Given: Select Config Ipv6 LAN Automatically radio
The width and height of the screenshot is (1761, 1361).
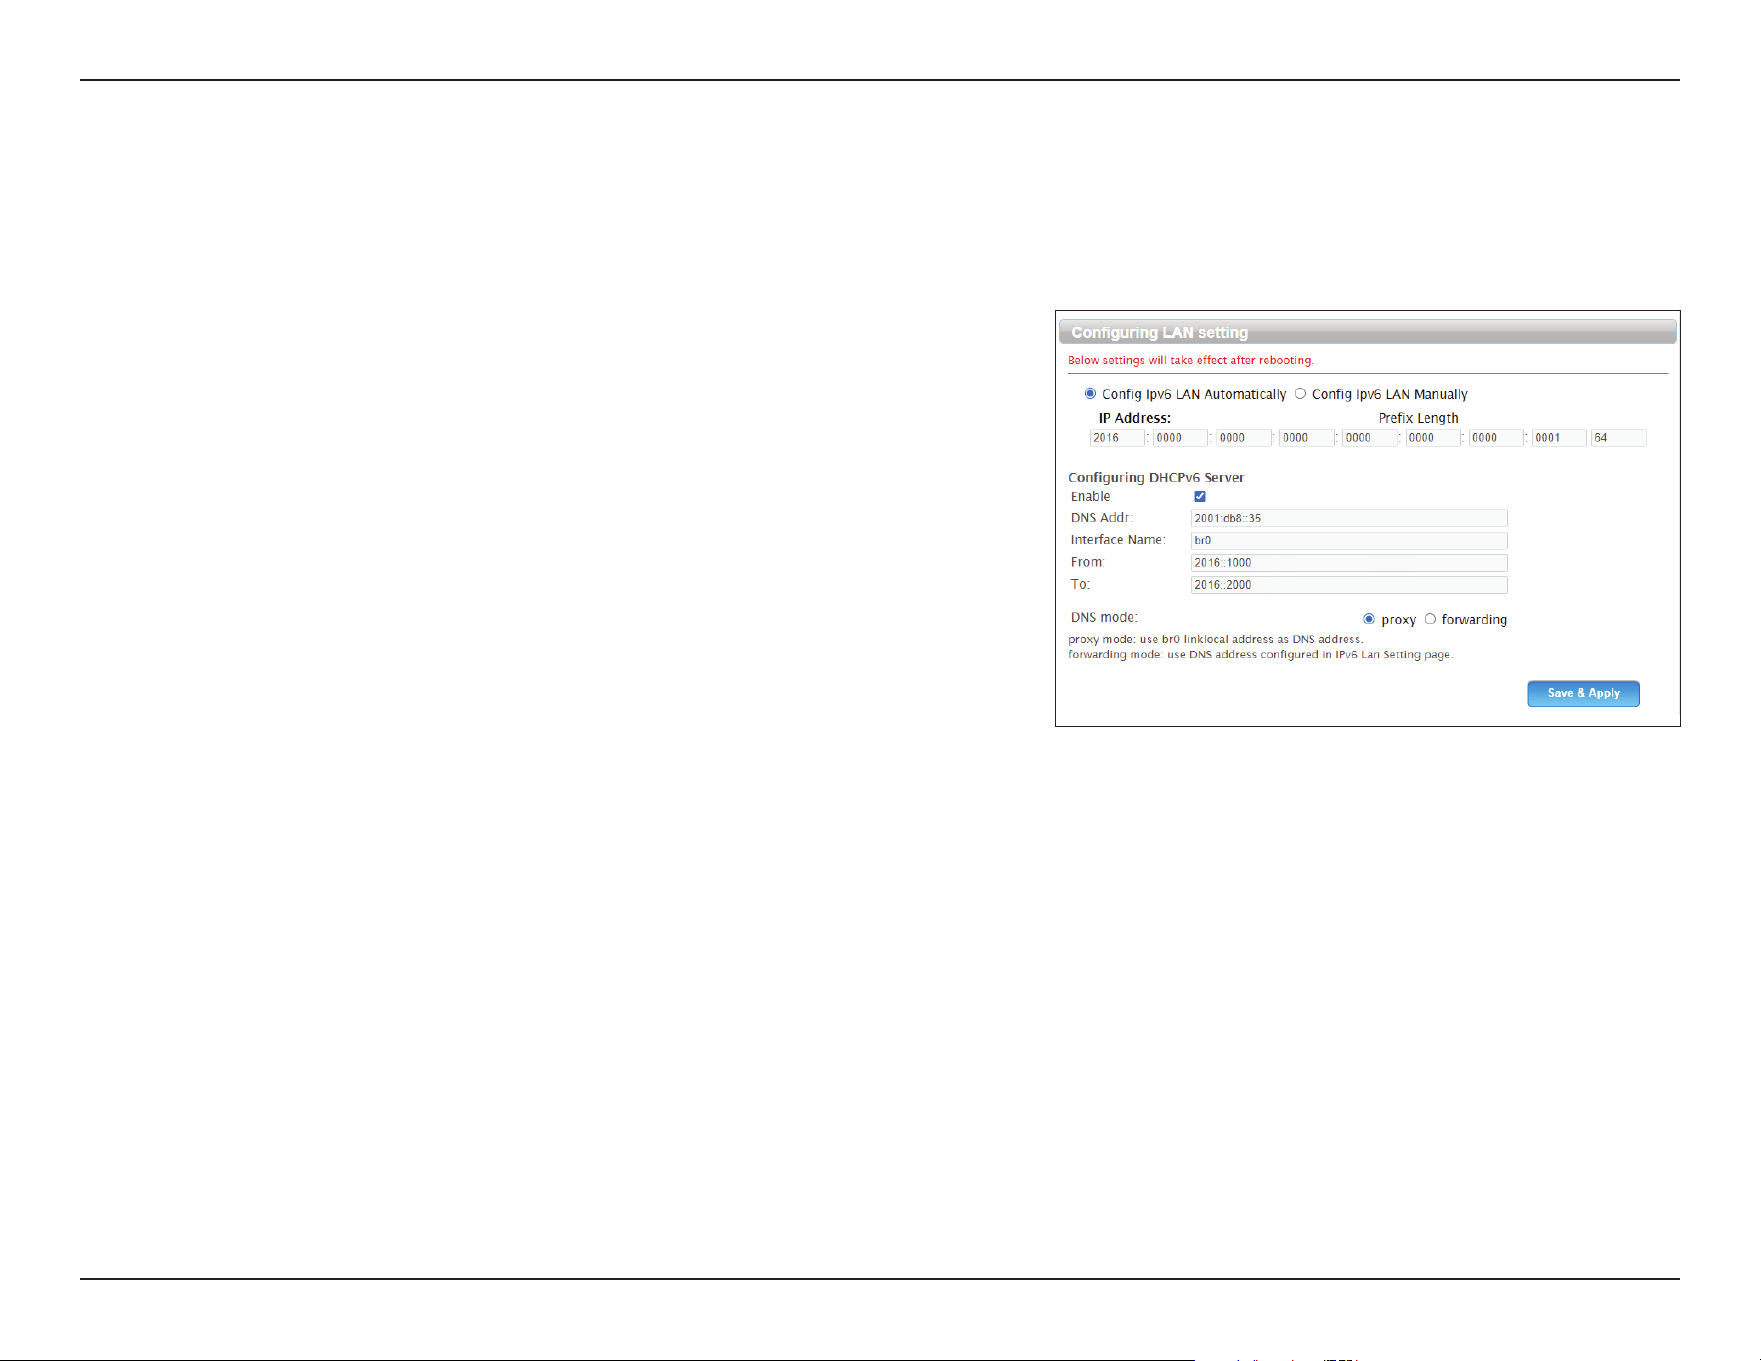Looking at the screenshot, I should pos(1090,394).
